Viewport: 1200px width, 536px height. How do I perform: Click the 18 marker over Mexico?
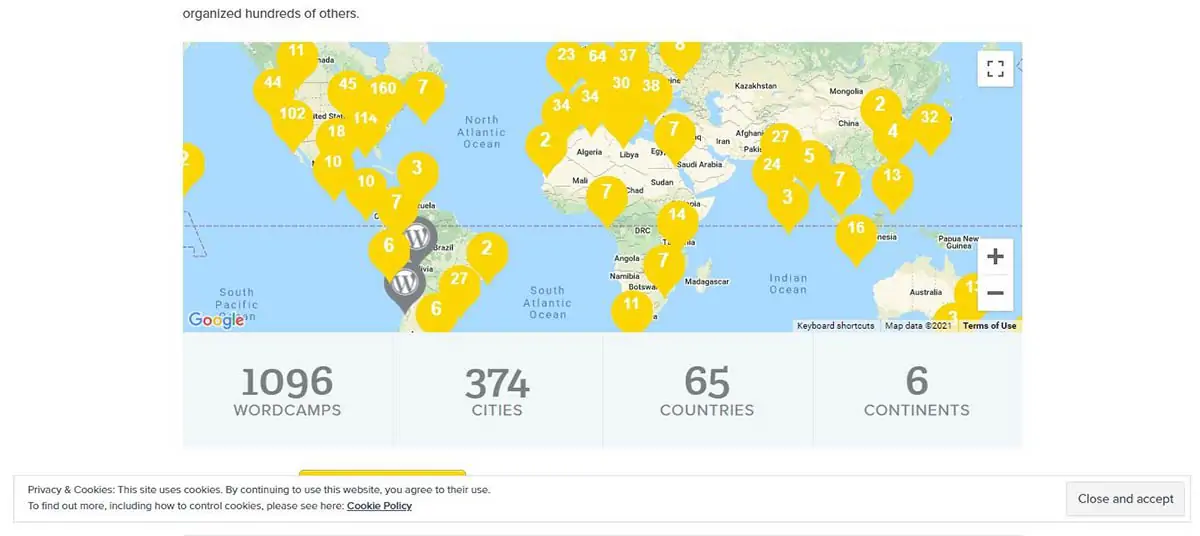[337, 133]
